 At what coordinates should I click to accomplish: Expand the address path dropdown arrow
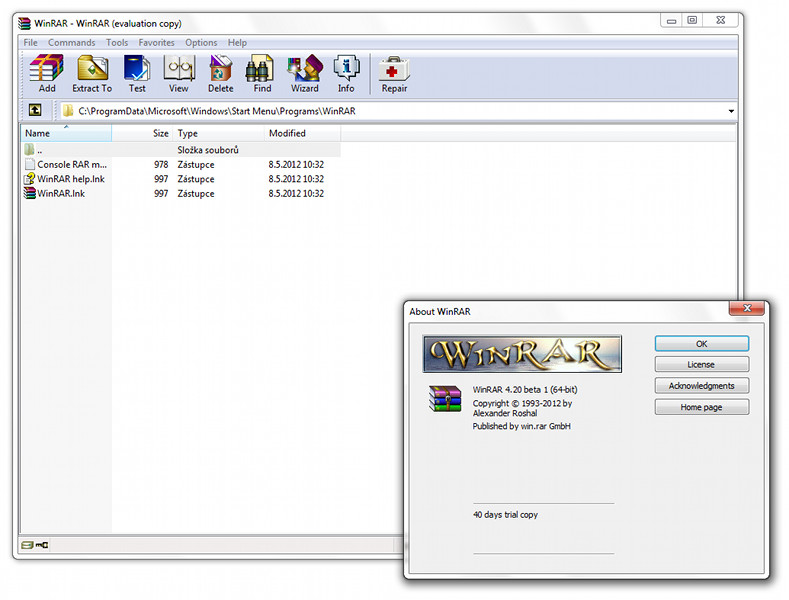click(x=731, y=111)
